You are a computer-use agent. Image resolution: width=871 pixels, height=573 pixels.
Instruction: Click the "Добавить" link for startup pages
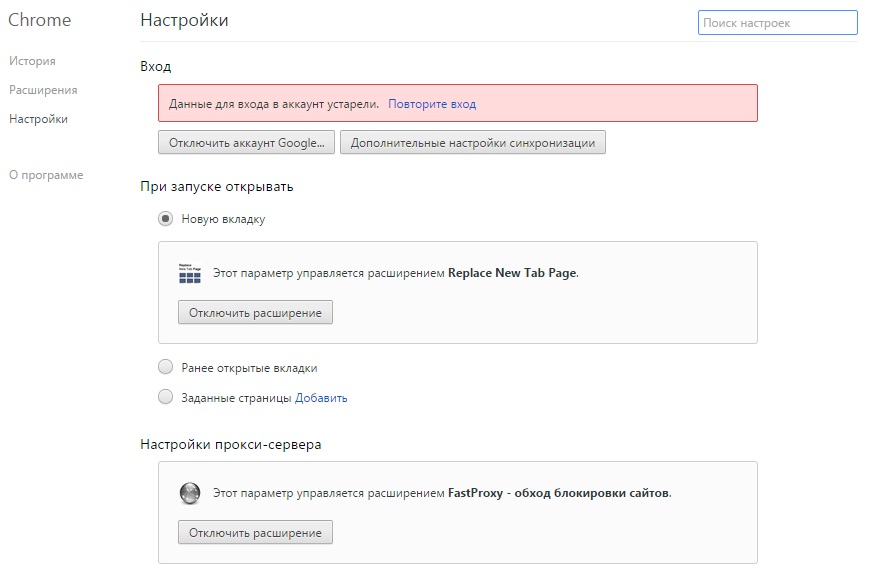click(x=321, y=398)
